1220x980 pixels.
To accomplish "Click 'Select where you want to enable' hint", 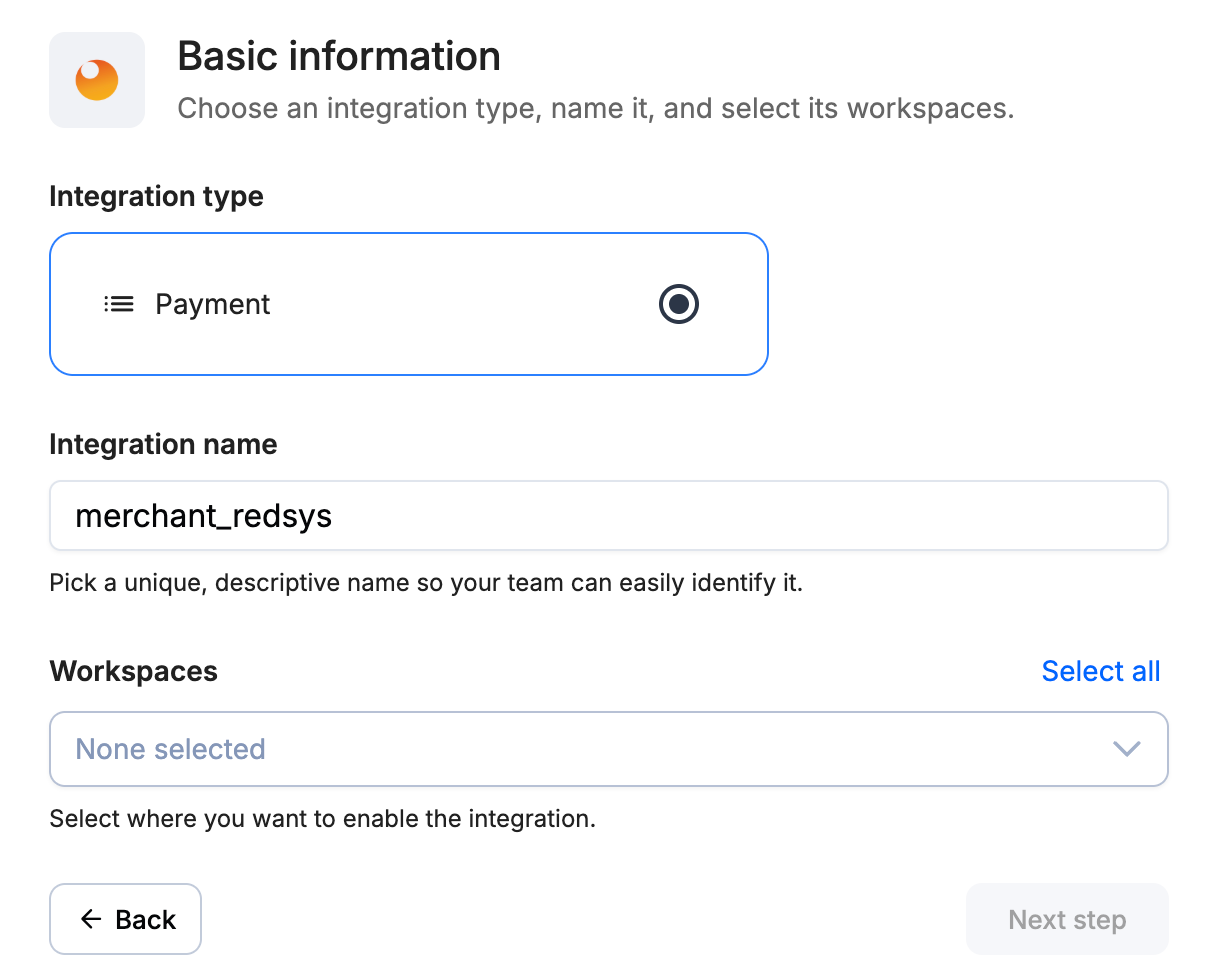I will [322, 819].
